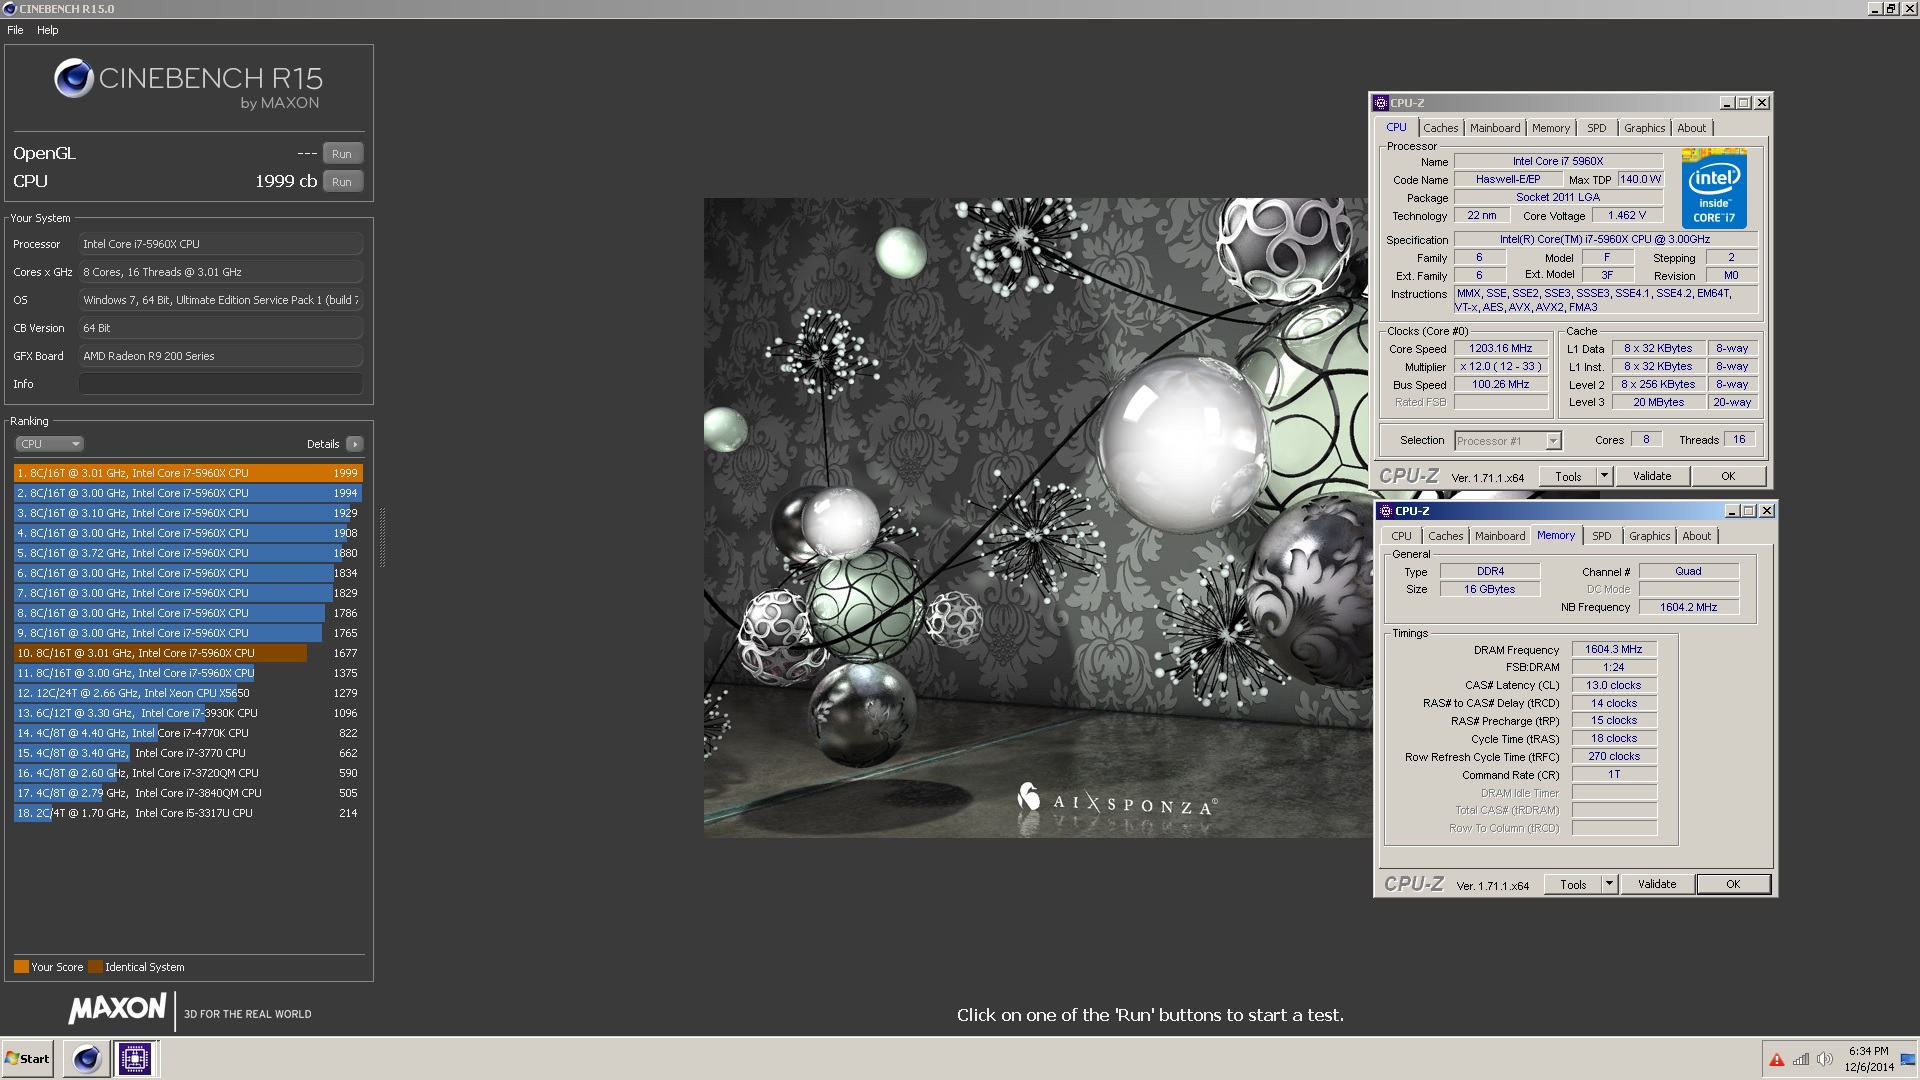Click Cinebench icon in the taskbar

87,1059
